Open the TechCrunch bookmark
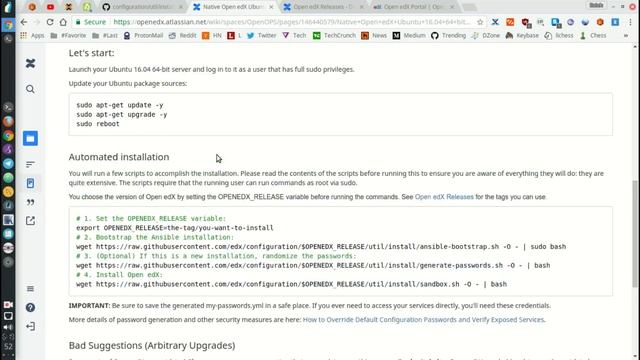640x360 pixels. click(x=334, y=36)
